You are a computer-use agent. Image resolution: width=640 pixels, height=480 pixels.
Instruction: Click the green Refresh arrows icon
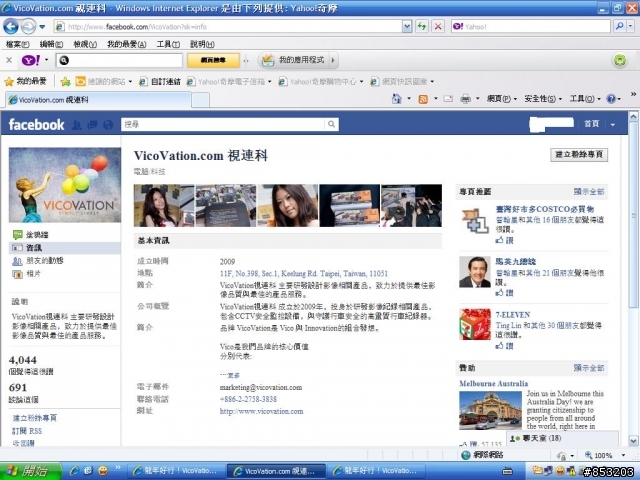tap(422, 27)
